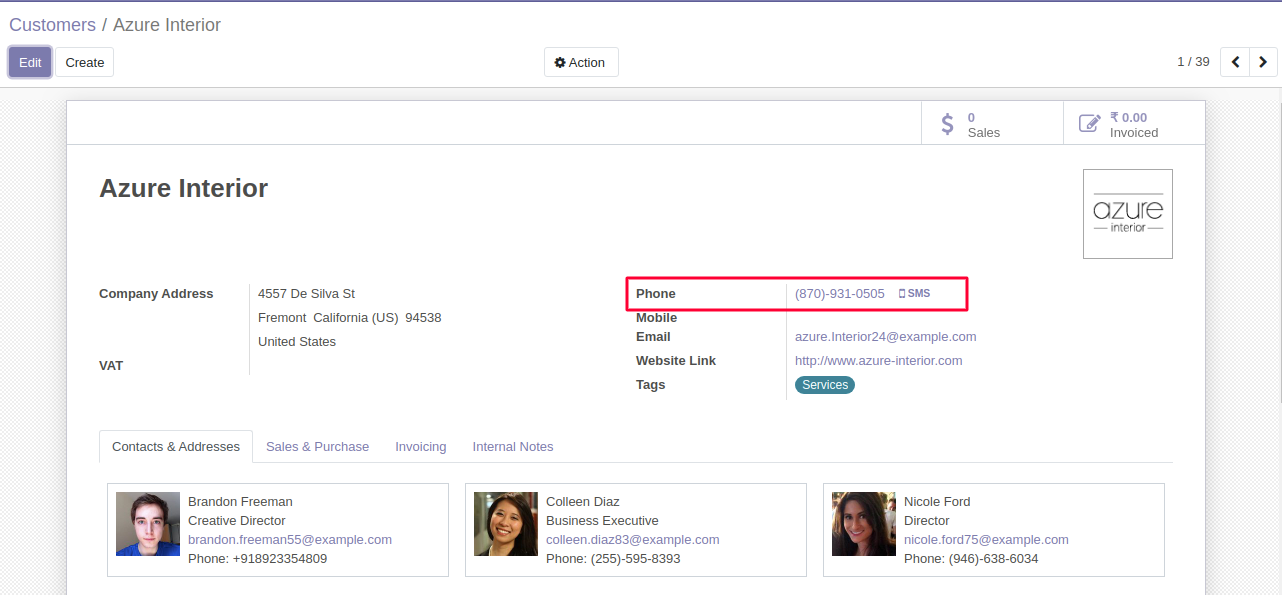This screenshot has height=595, width=1282.
Task: Open the Internal Notes tab
Action: pyautogui.click(x=512, y=447)
